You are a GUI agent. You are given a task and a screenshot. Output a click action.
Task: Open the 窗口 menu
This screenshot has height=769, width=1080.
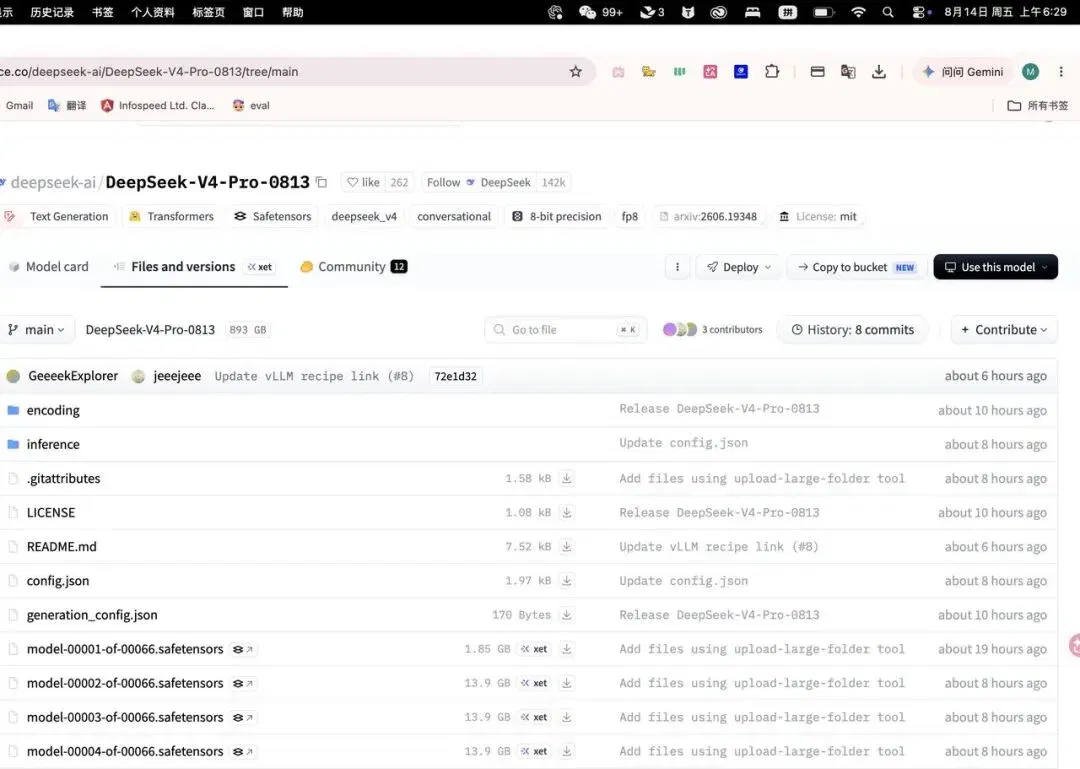coord(253,12)
